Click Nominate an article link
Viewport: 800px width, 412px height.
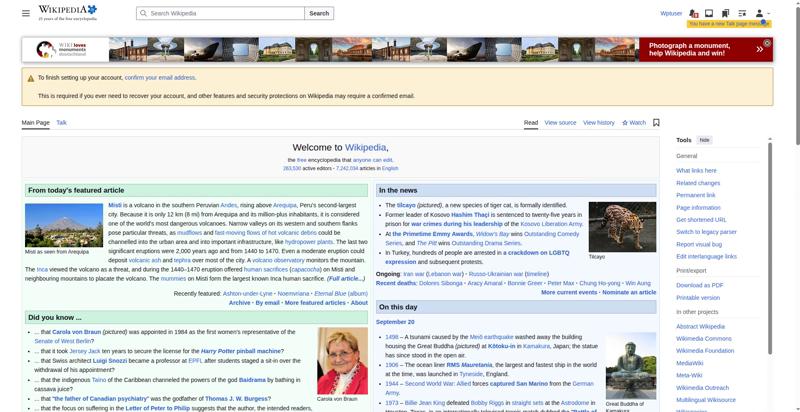click(629, 293)
